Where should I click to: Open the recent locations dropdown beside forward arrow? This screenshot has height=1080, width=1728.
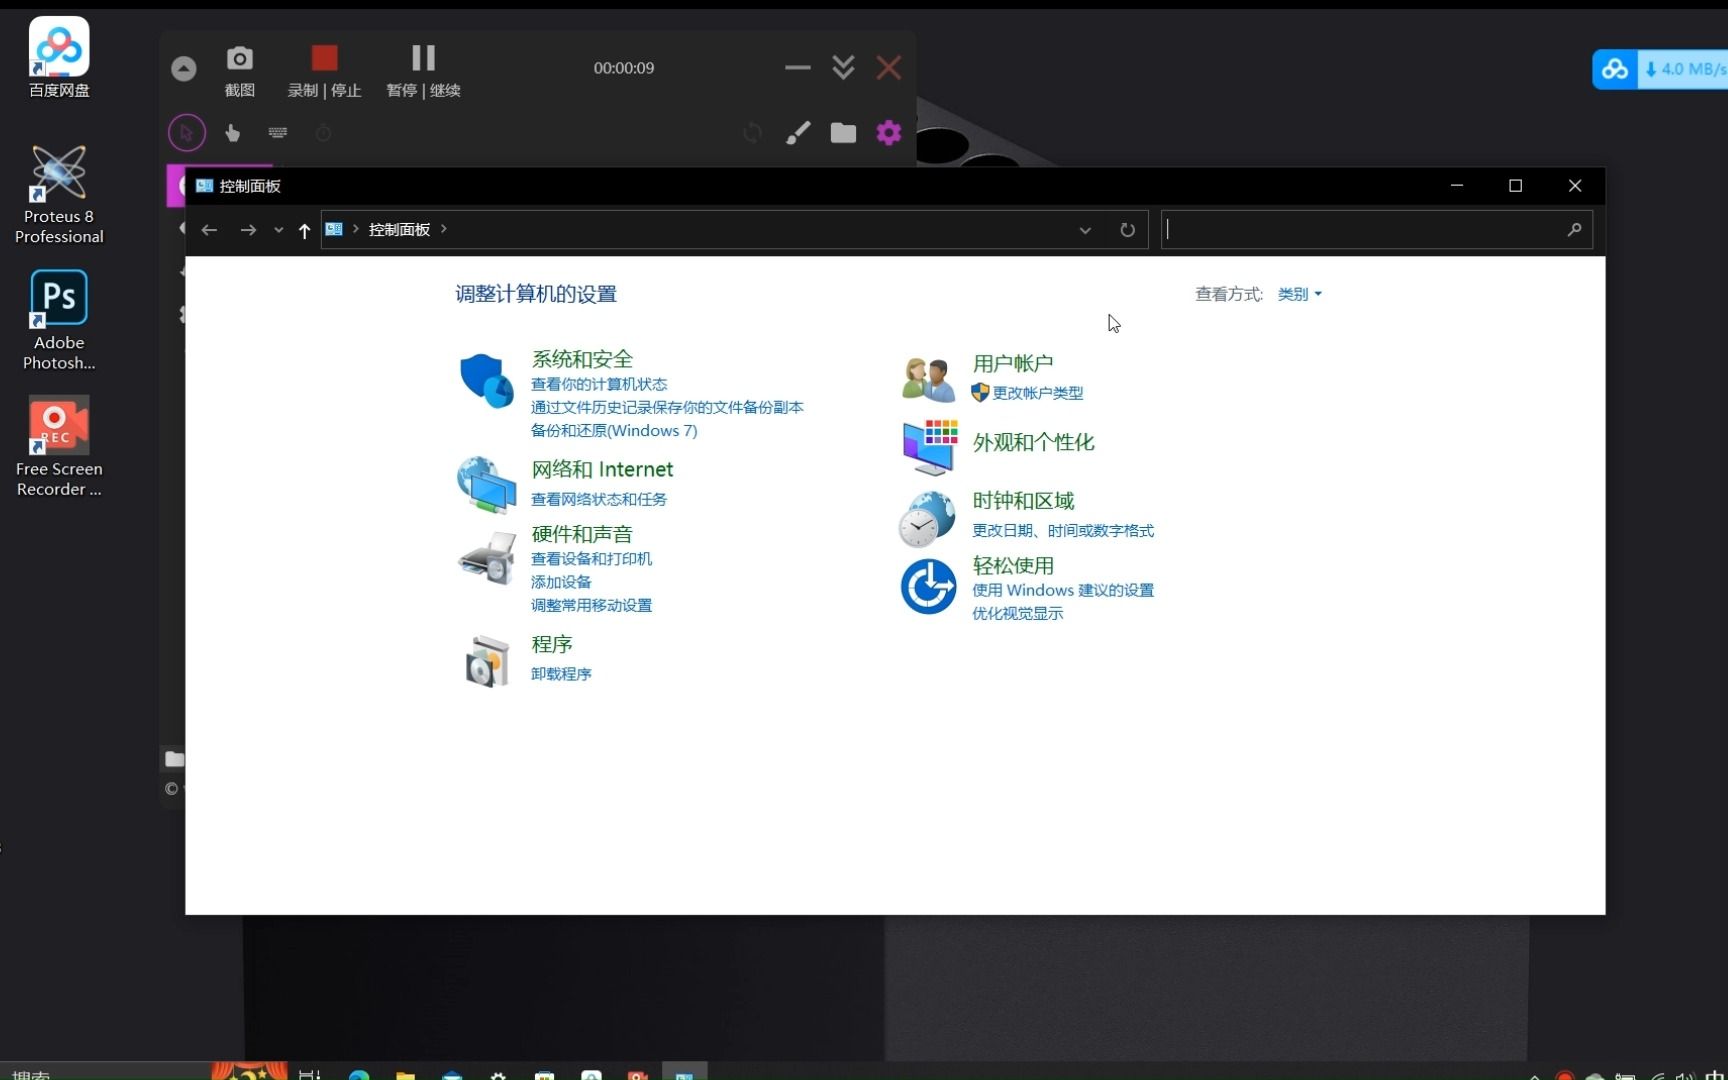coord(278,230)
